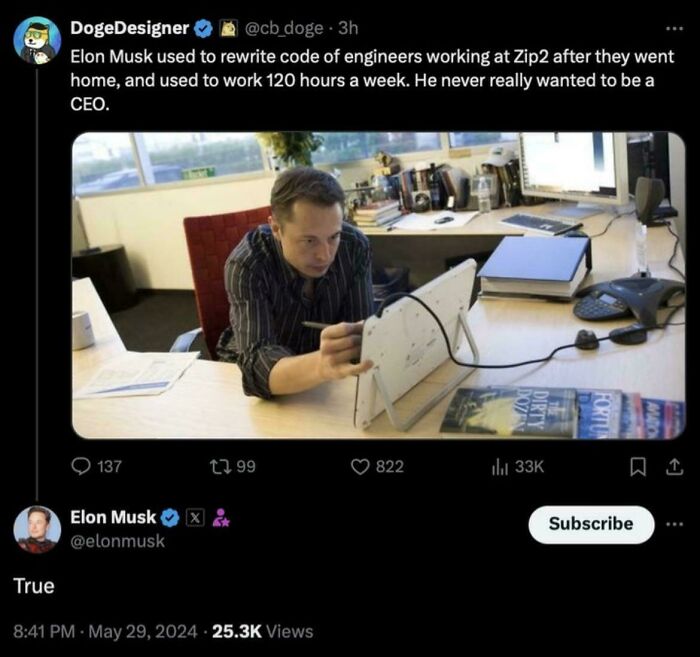Open DogeDesigner tweet more options menu
This screenshot has height=657, width=700.
(675, 28)
